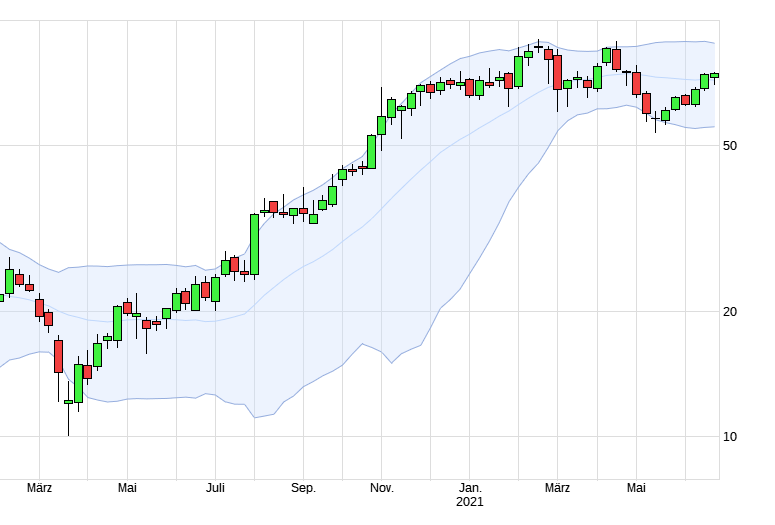Select the tall green early November candle

pyautogui.click(x=371, y=151)
